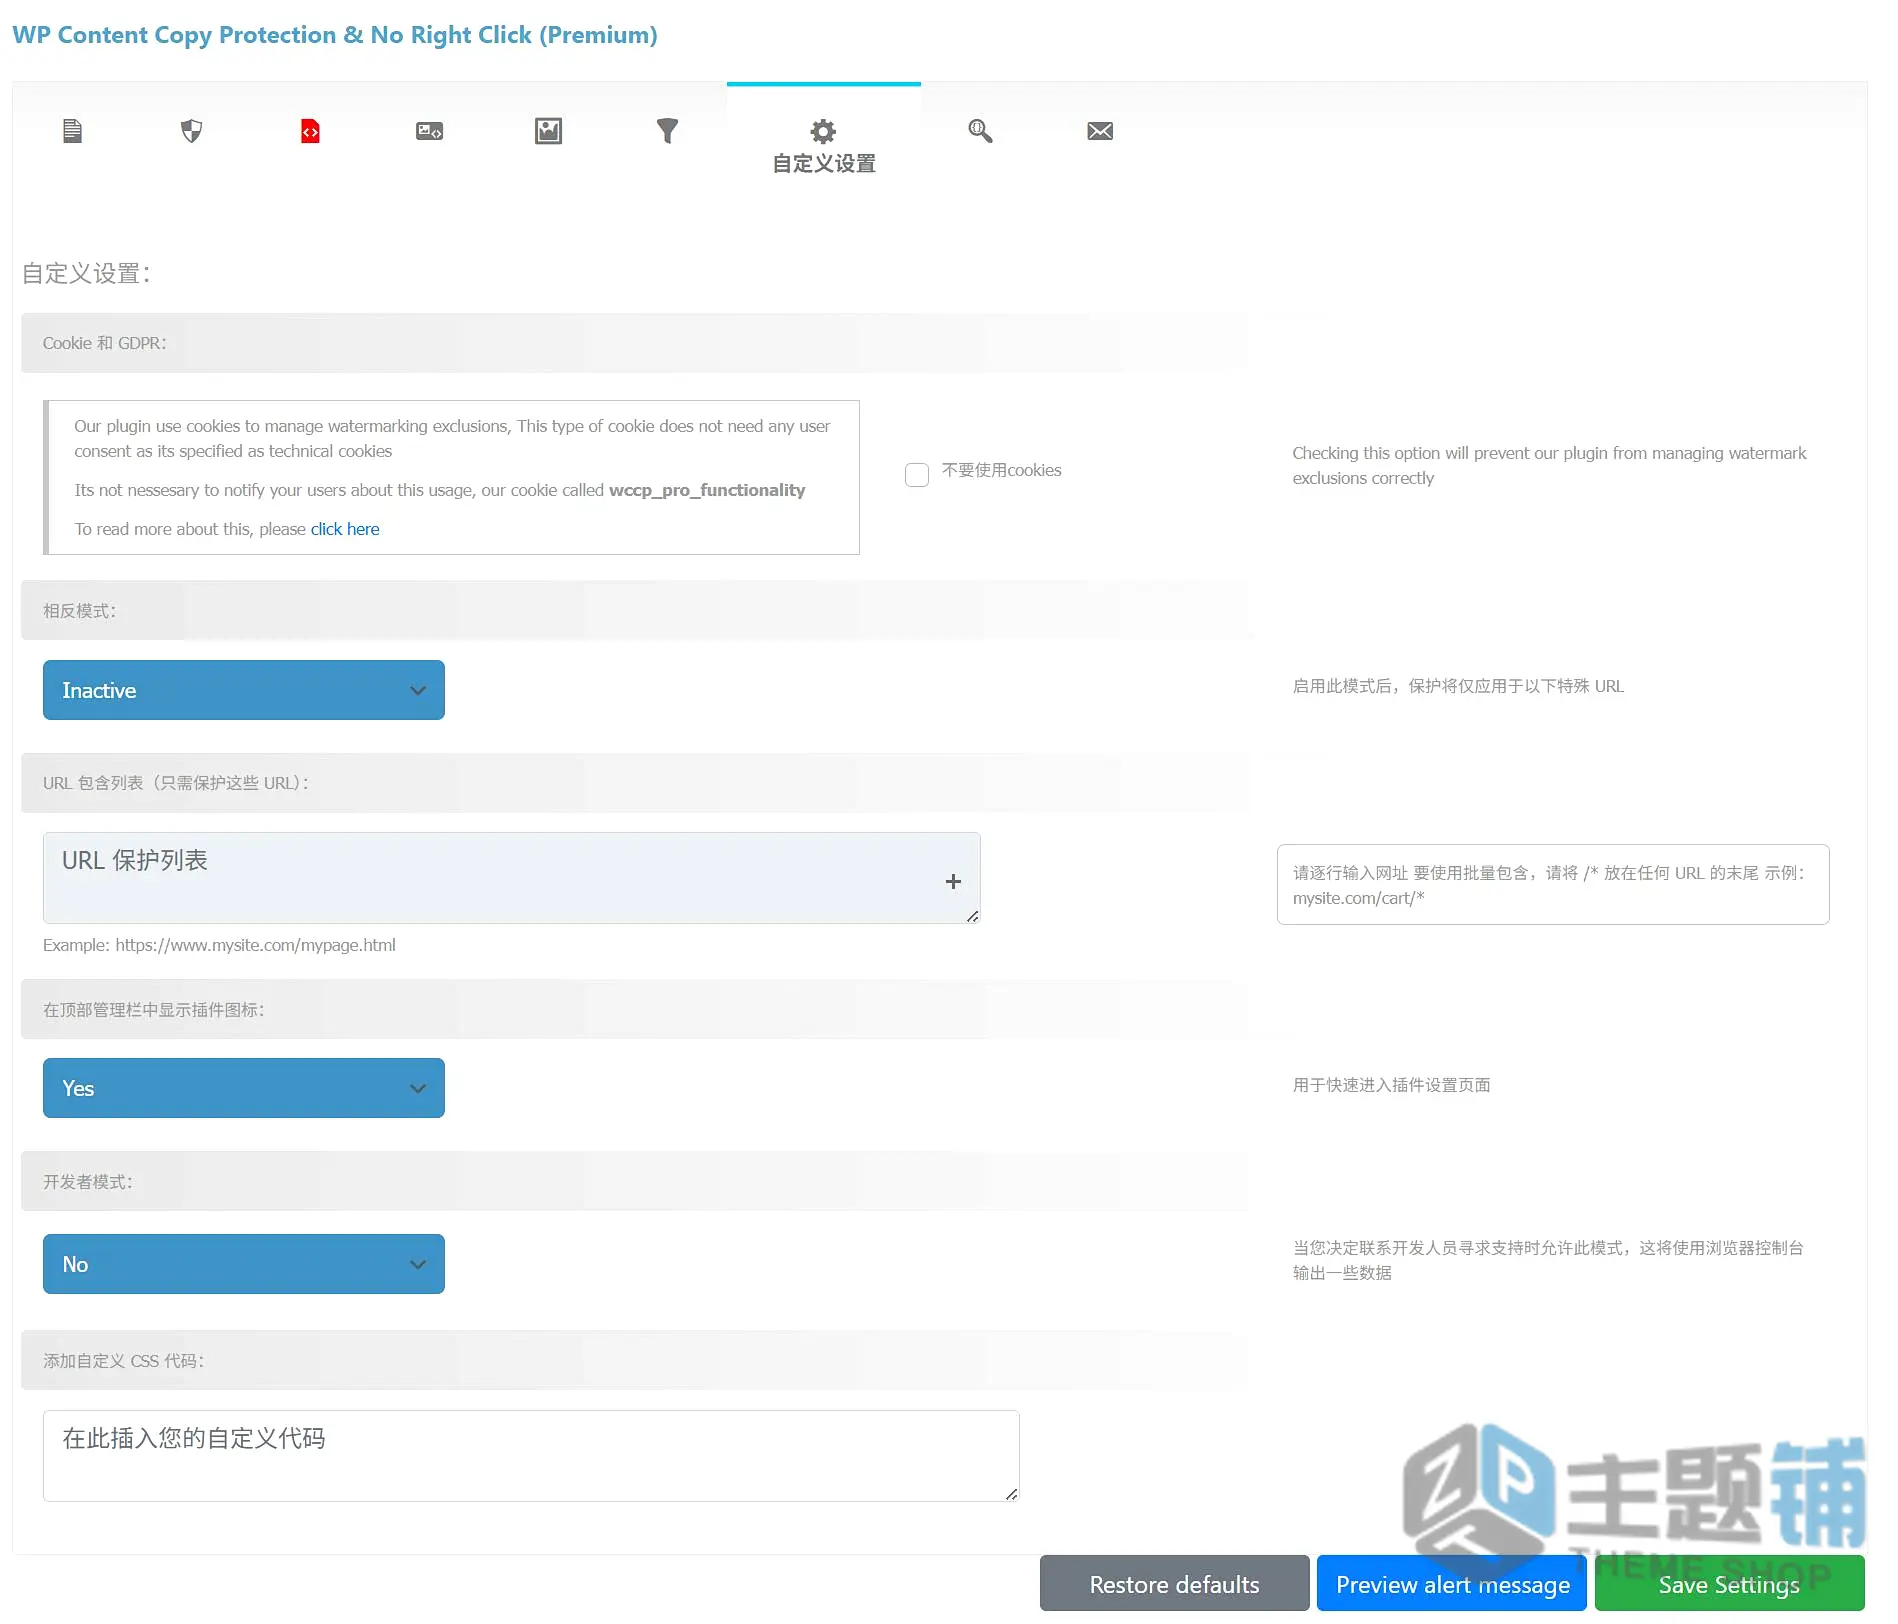Screen dimensions: 1898x1624
Task: Click the wccp_pro_functionality cookie name
Action: [707, 490]
